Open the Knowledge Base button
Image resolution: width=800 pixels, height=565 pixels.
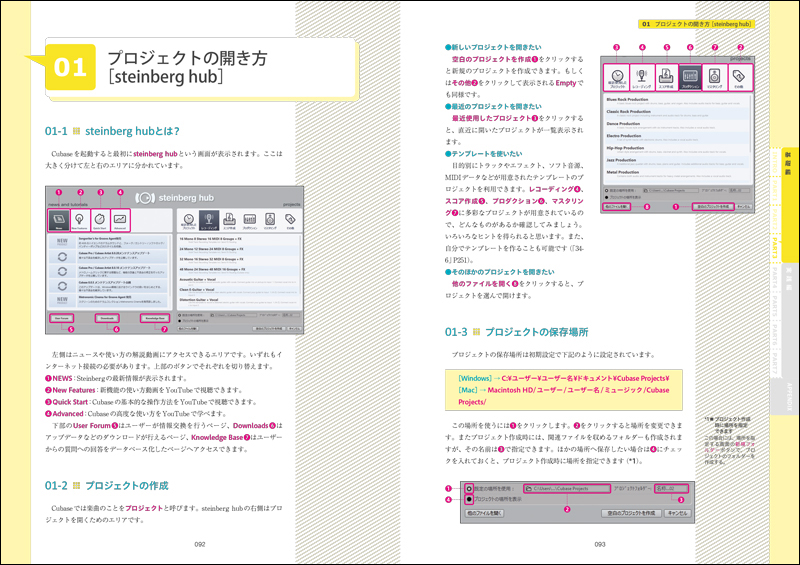pyautogui.click(x=155, y=318)
